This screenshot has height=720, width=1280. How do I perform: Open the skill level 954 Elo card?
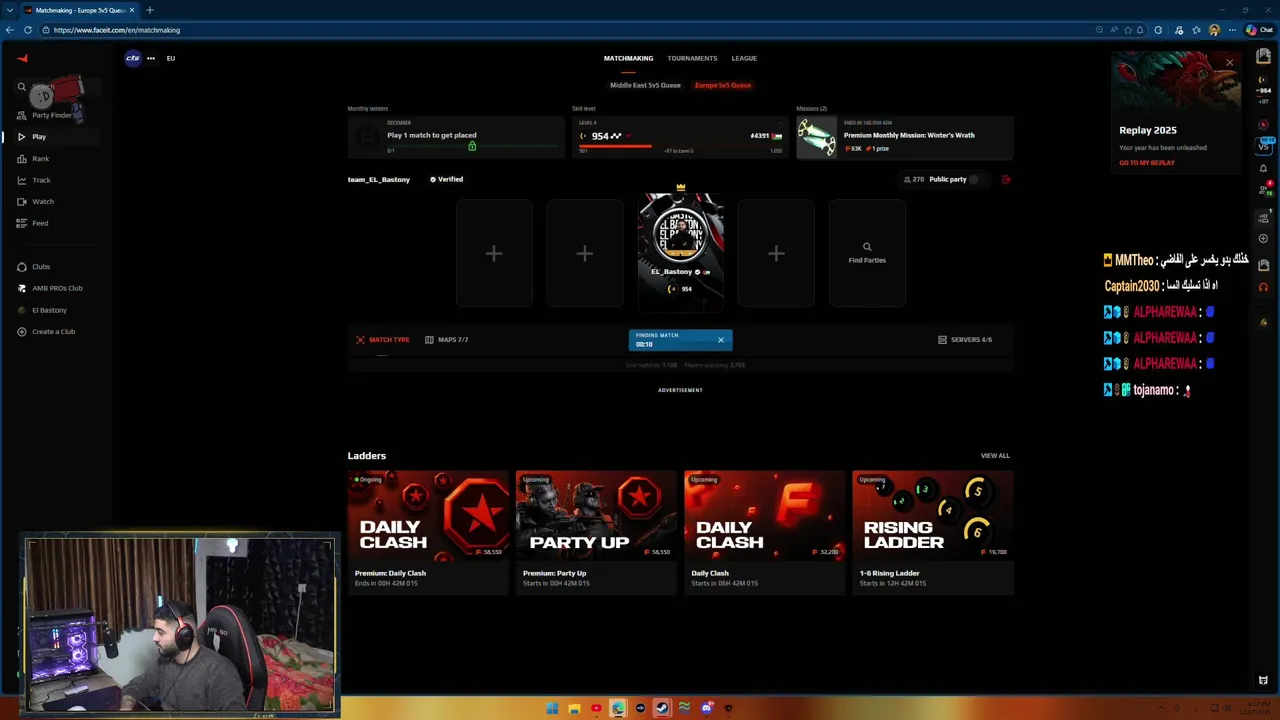(680, 138)
